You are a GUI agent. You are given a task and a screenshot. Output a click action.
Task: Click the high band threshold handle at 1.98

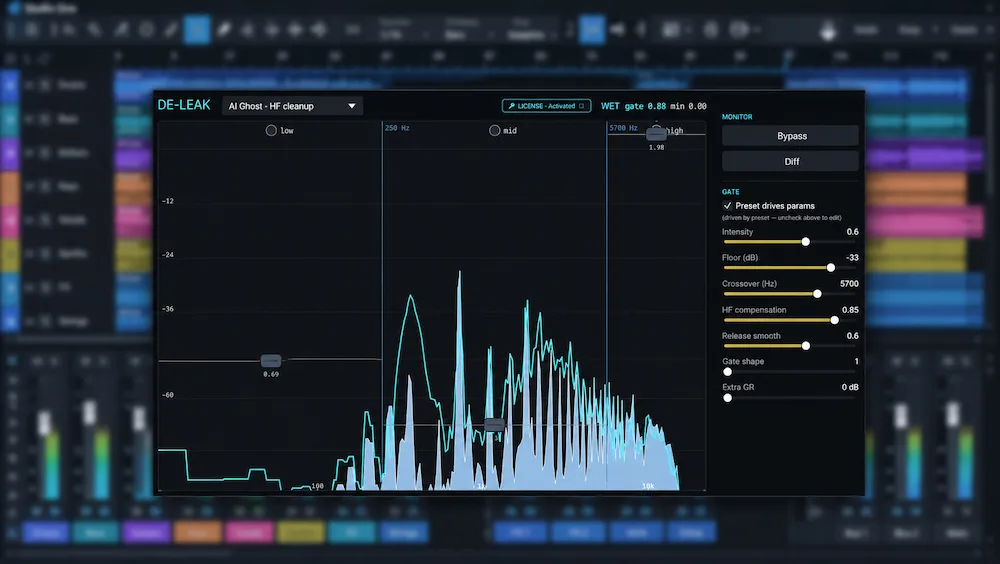656,135
